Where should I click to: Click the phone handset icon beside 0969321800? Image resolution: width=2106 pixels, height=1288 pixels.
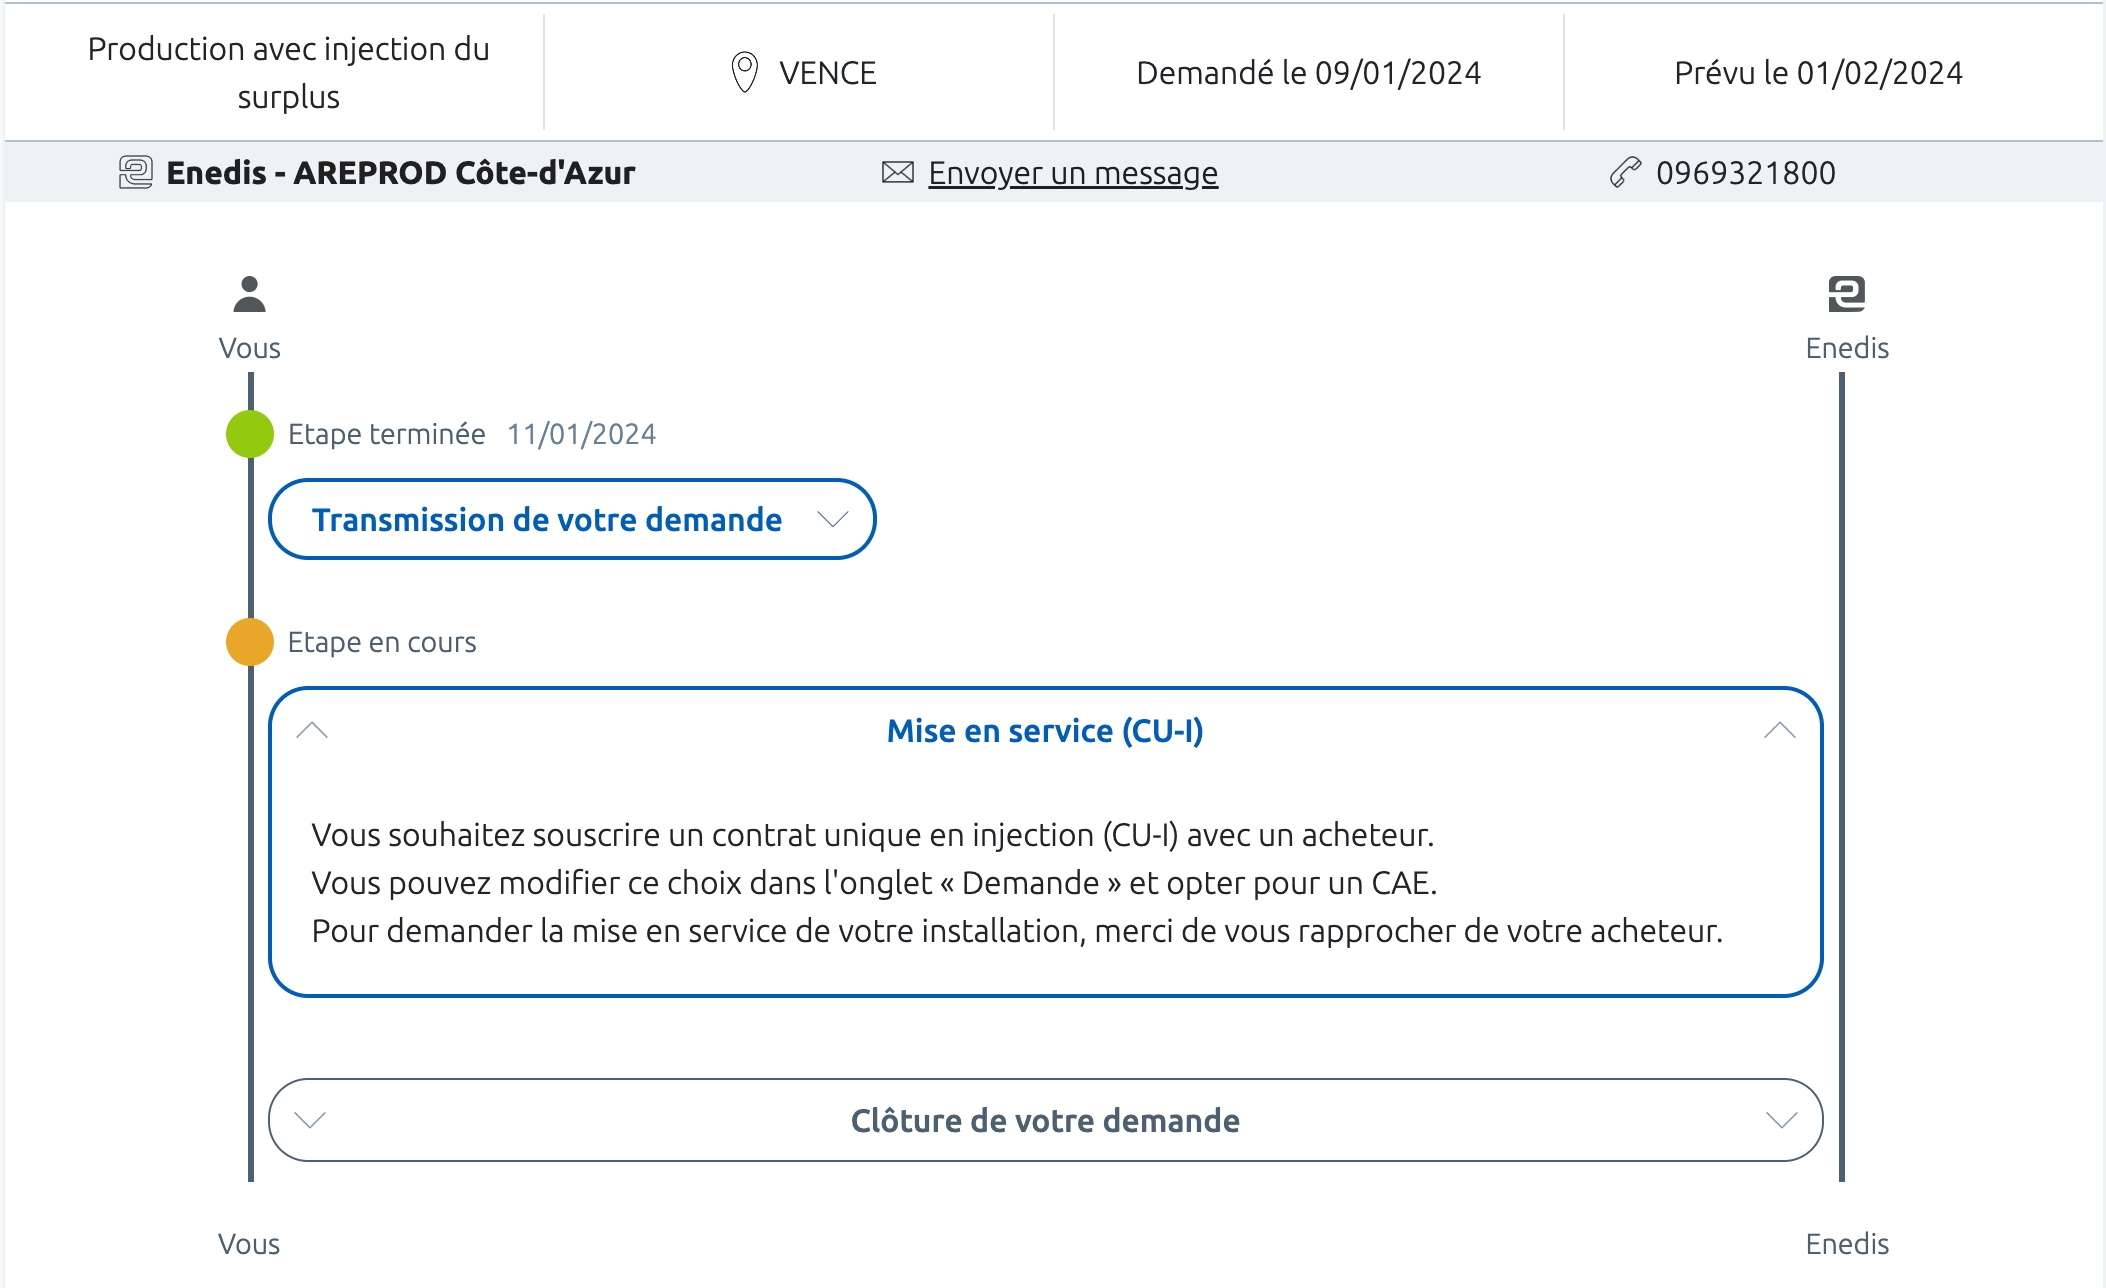coord(1625,172)
